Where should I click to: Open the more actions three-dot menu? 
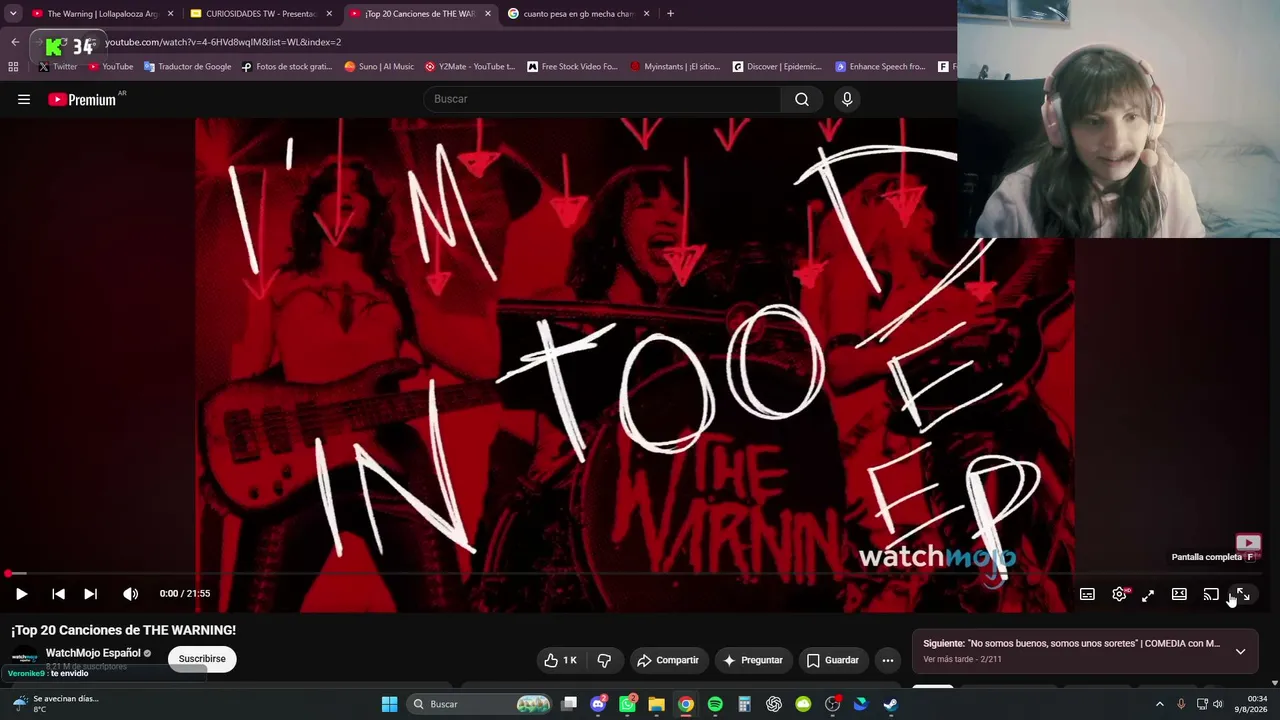coord(887,660)
